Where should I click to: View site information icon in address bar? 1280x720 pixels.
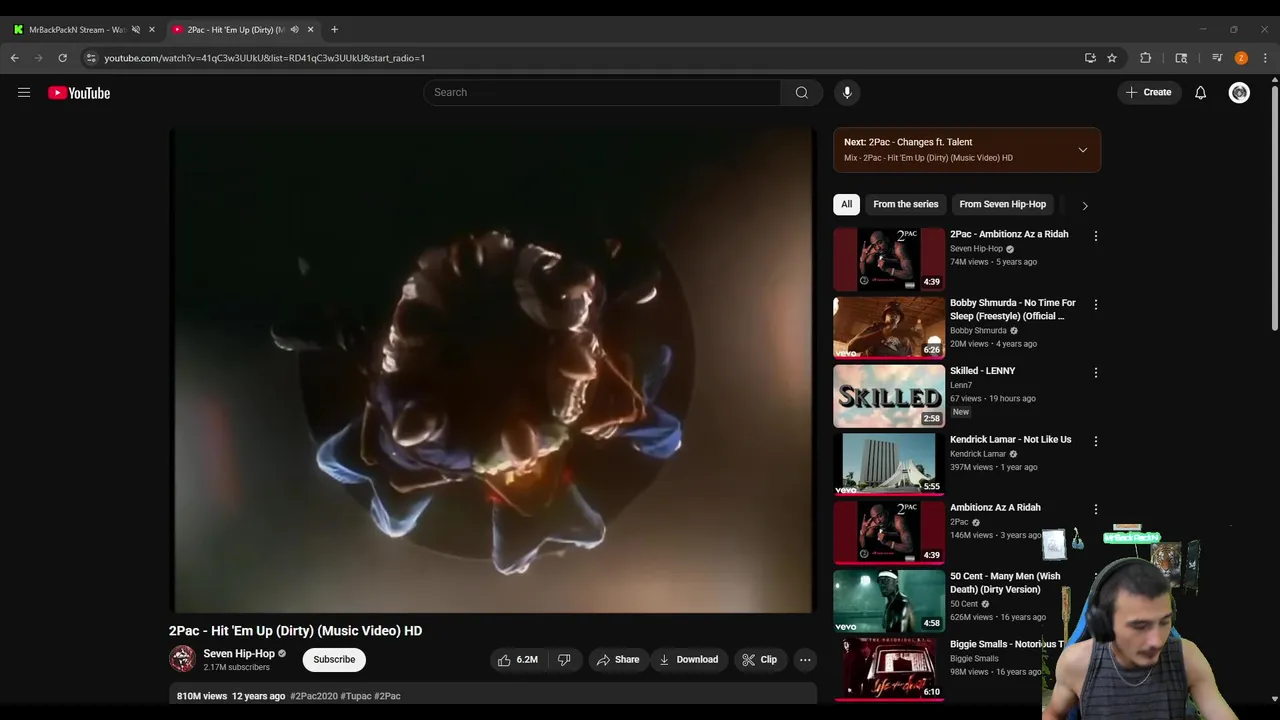coord(91,58)
